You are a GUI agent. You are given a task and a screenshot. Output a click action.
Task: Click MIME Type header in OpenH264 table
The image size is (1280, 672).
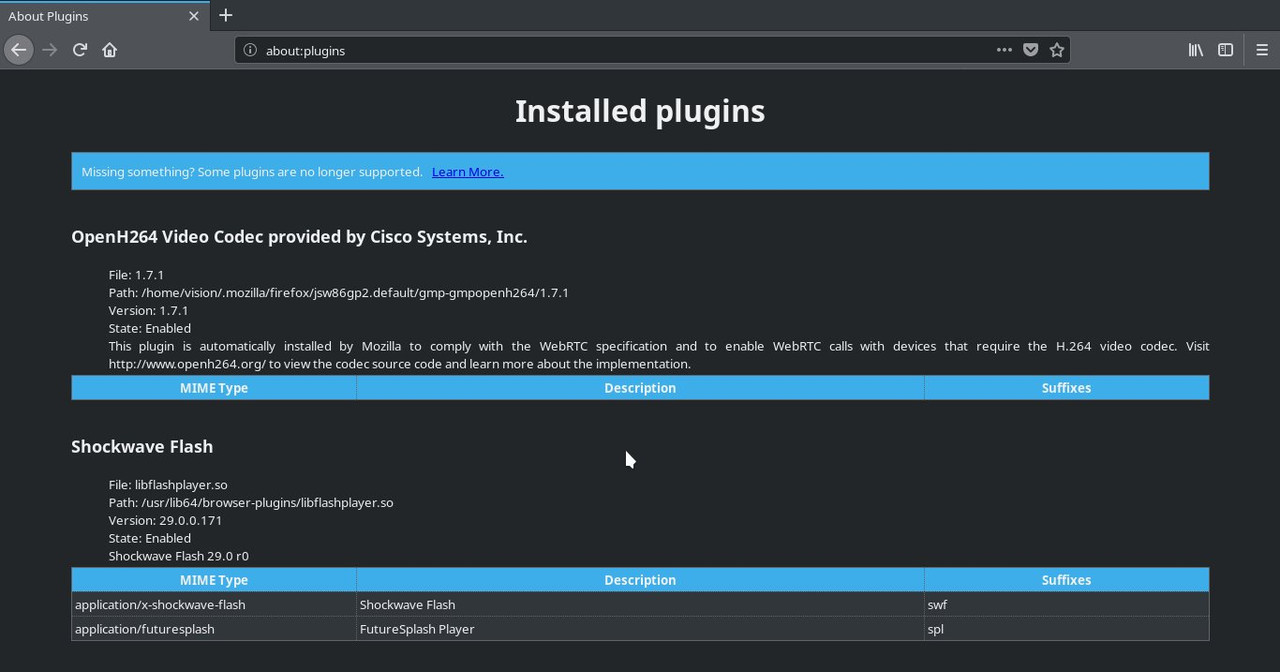pos(214,388)
